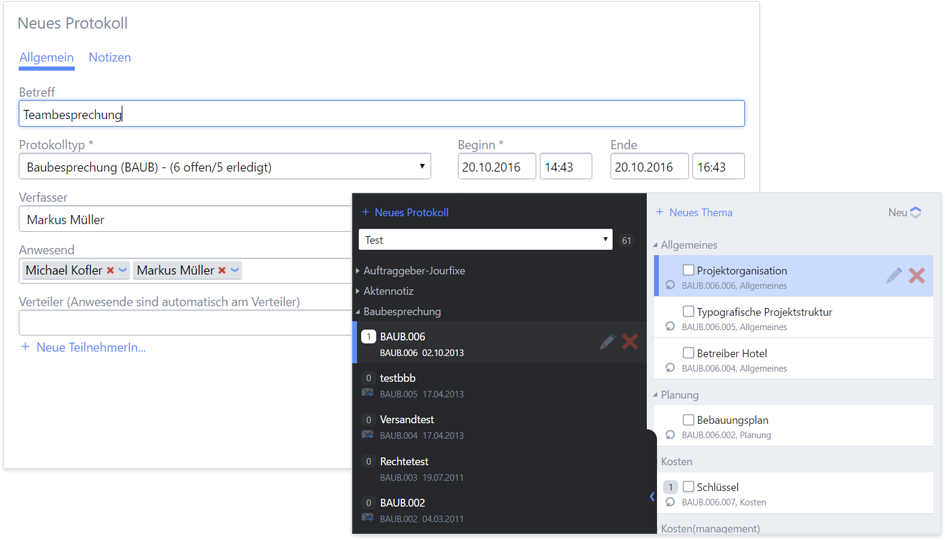Select the Allgemein tab
Image resolution: width=945 pixels, height=540 pixels.
pos(46,58)
